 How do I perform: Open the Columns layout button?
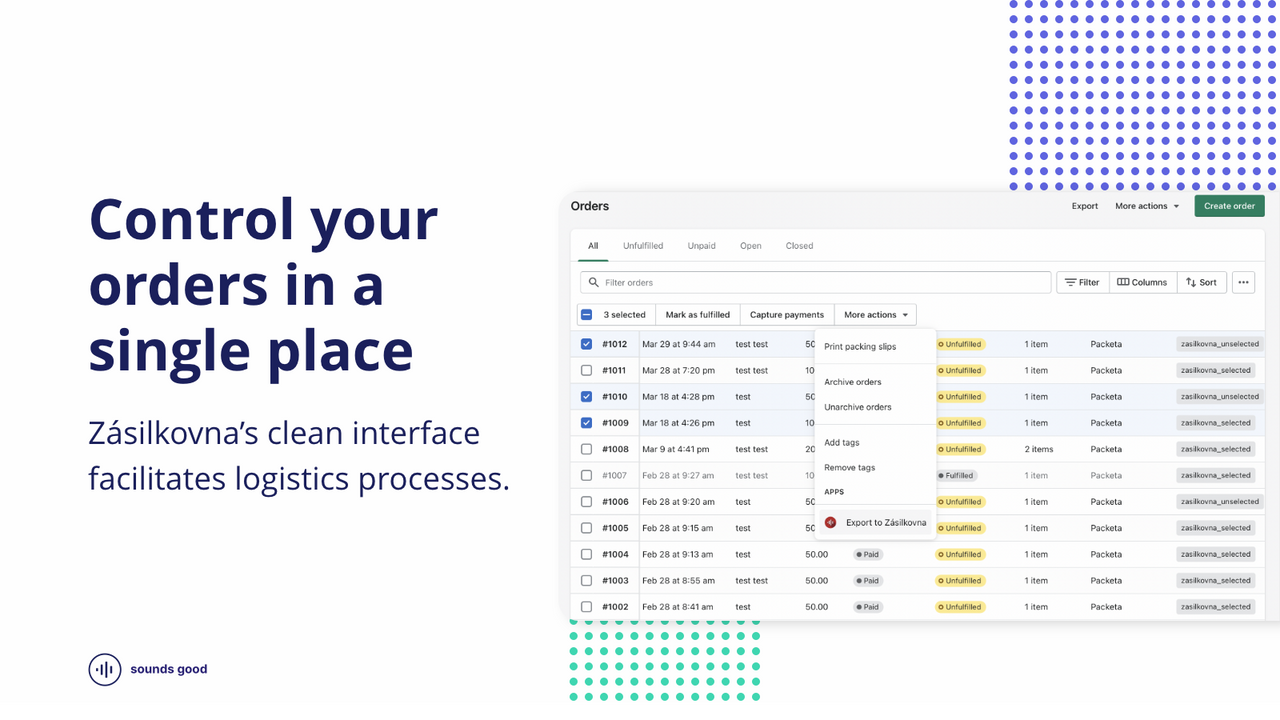[x=1142, y=282]
